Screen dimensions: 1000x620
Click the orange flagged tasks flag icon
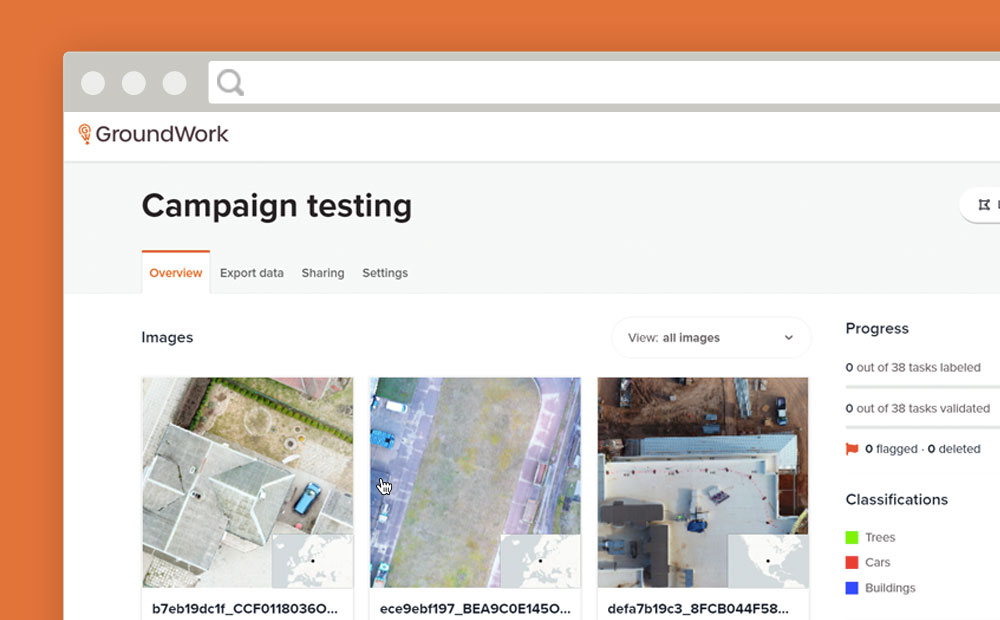pos(852,449)
